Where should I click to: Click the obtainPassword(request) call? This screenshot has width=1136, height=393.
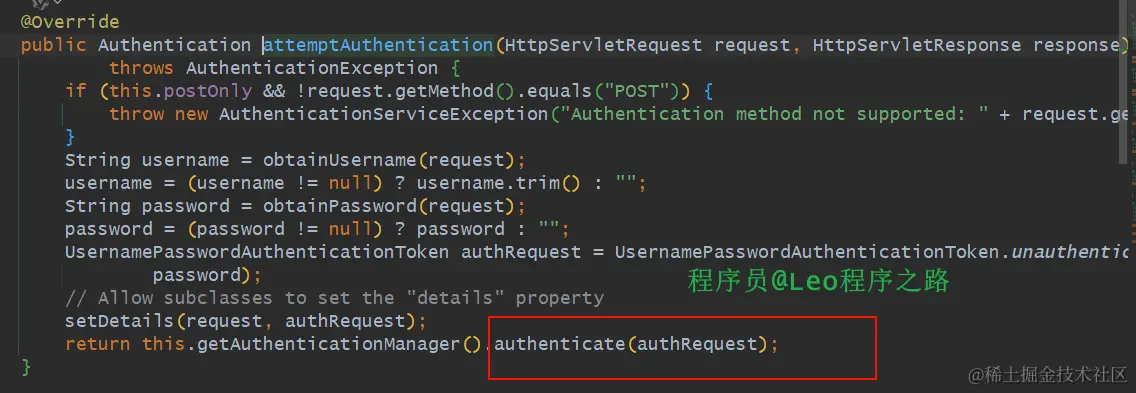coord(390,207)
